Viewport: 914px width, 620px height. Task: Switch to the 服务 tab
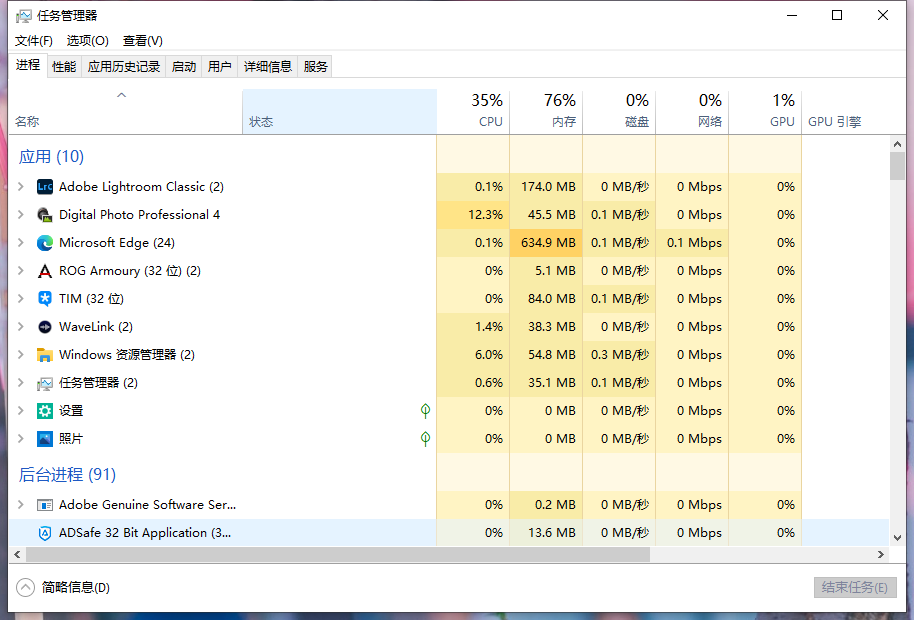[315, 66]
